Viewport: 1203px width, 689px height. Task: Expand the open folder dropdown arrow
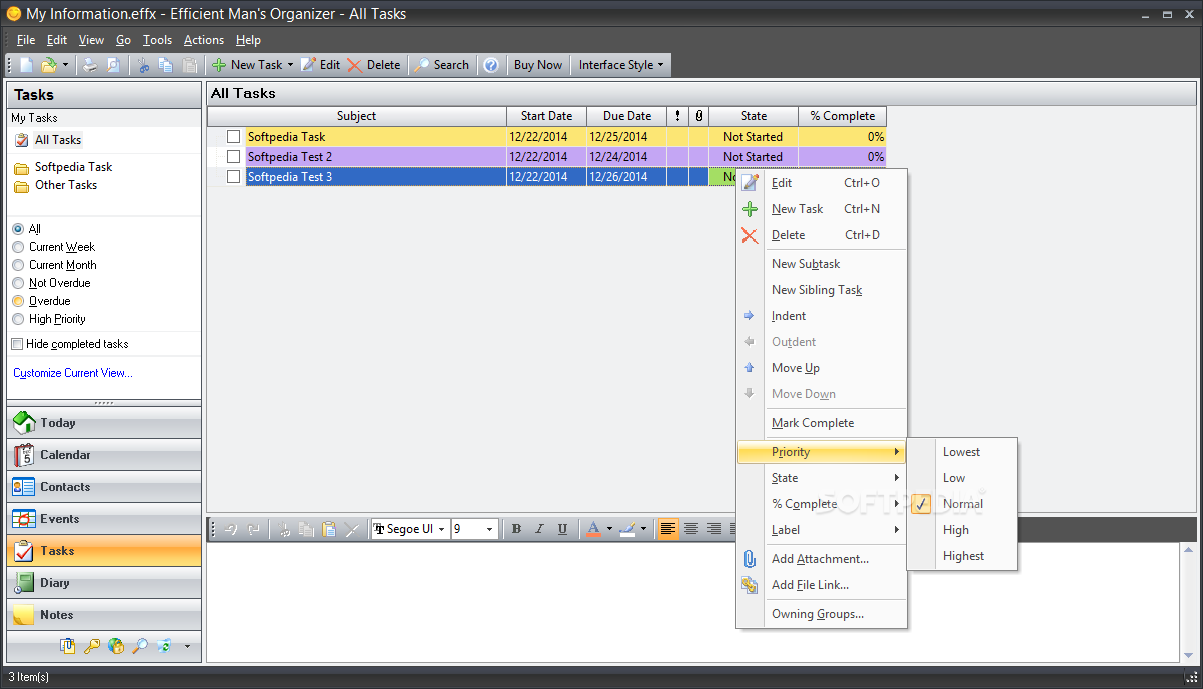coord(66,65)
